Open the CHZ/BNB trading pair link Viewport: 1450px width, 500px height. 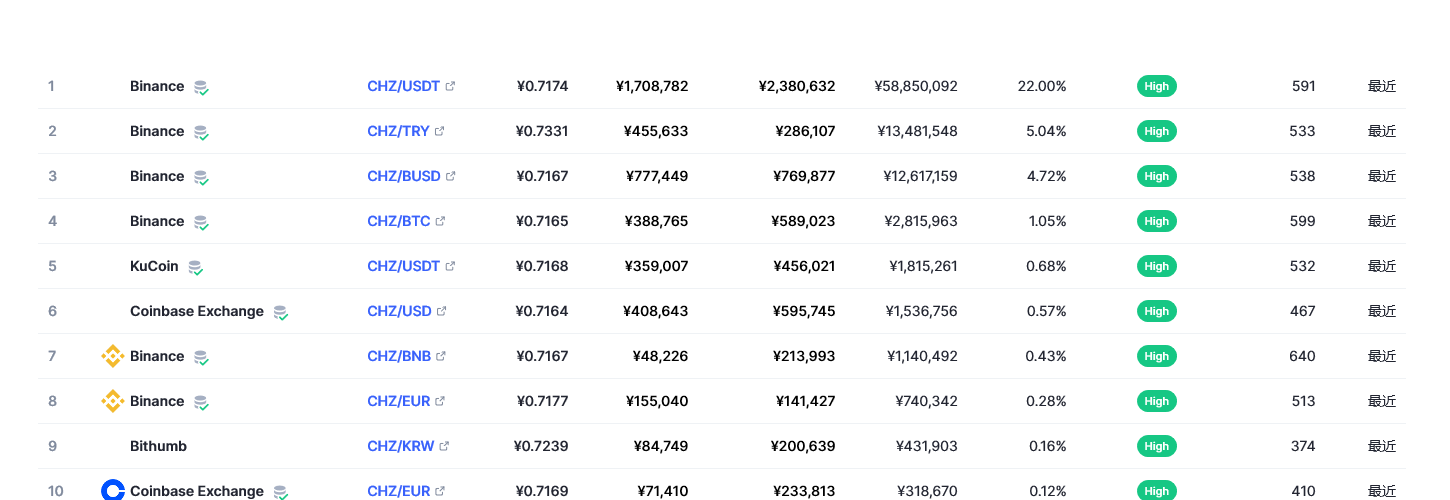[399, 356]
